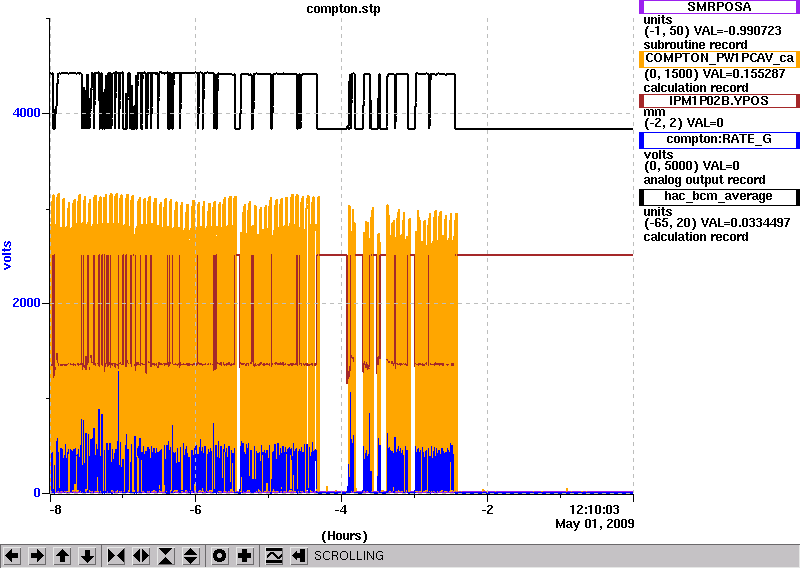Click the (Hours) x-axis unit label
Image resolution: width=800 pixels, height=568 pixels.
344,536
